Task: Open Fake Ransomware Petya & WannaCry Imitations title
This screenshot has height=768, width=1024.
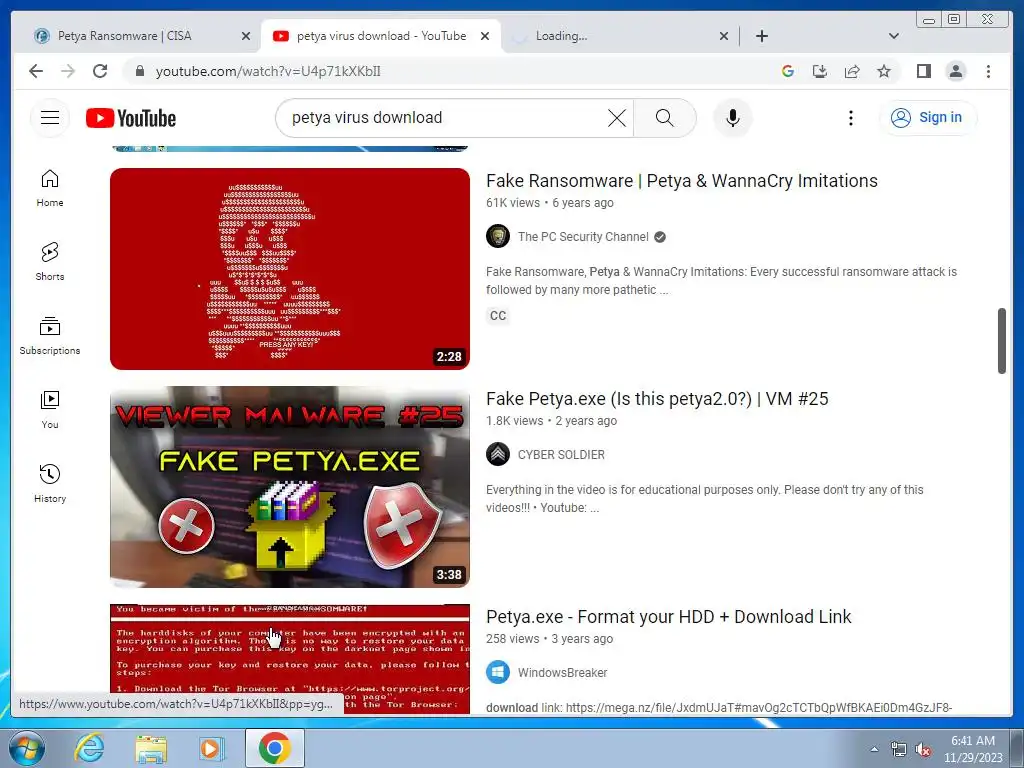Action: [681, 181]
